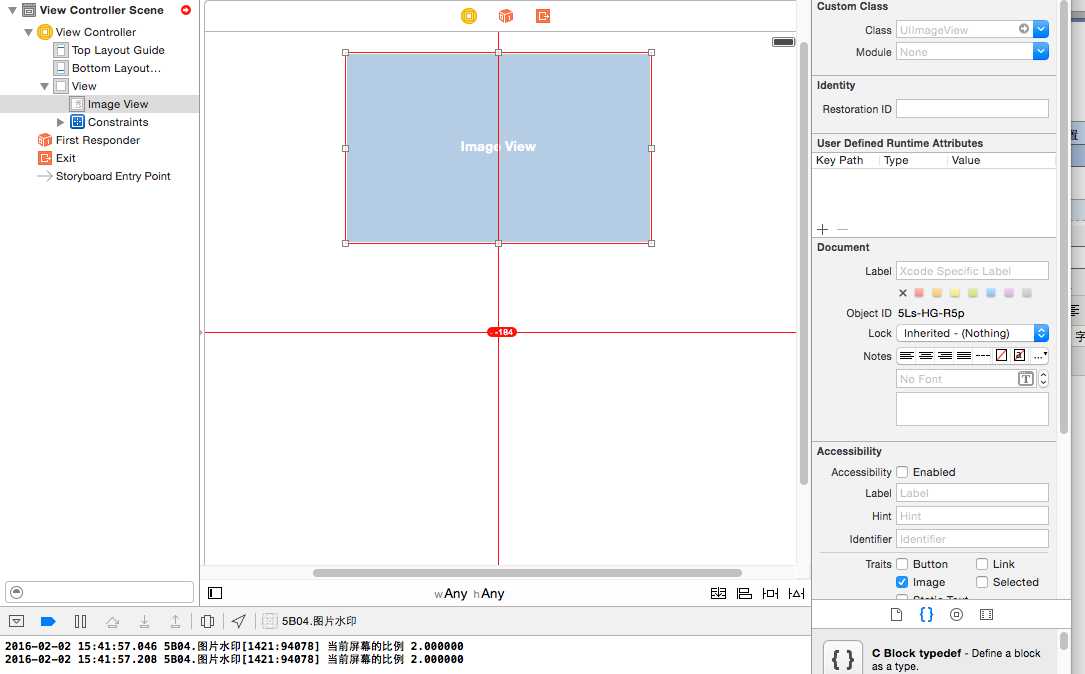Click the Xcode Specific Label field
Image resolution: width=1085 pixels, height=674 pixels.
(972, 271)
